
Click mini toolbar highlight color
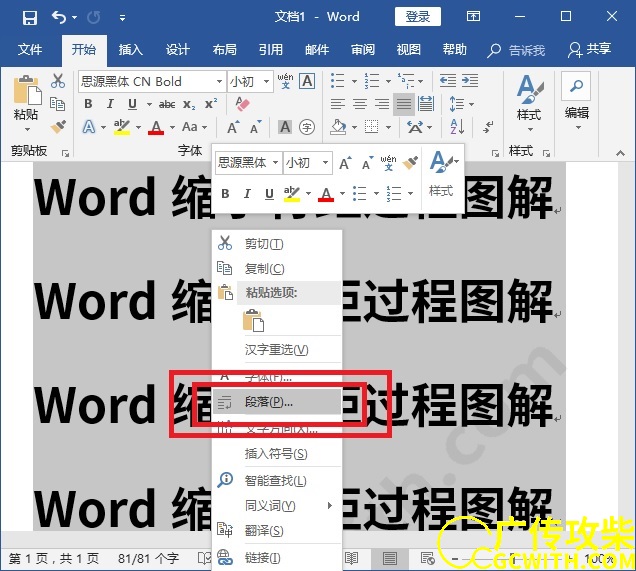pyautogui.click(x=292, y=194)
